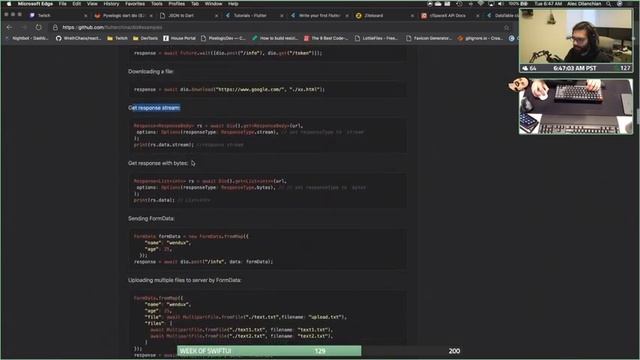Open the PixelogicDev bookmark

(223, 38)
